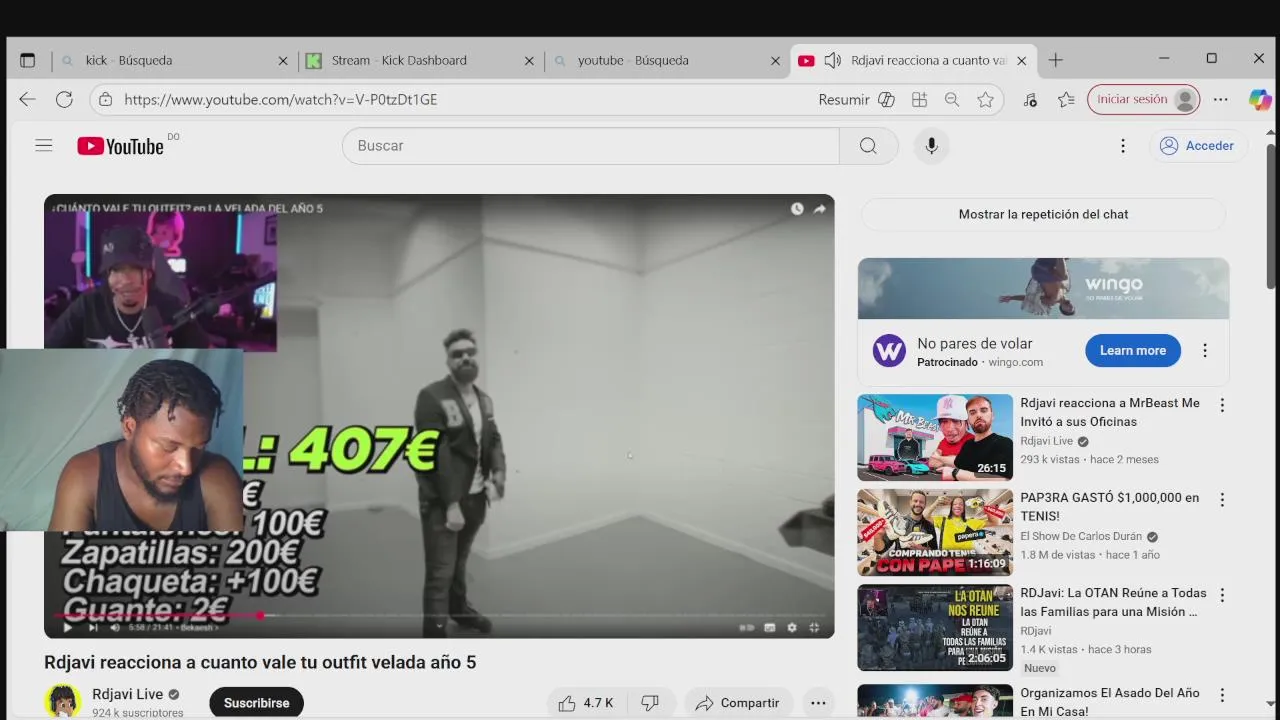Click the El Show De Carlos Durán channel
Image resolution: width=1280 pixels, height=720 pixels.
(x=1081, y=536)
